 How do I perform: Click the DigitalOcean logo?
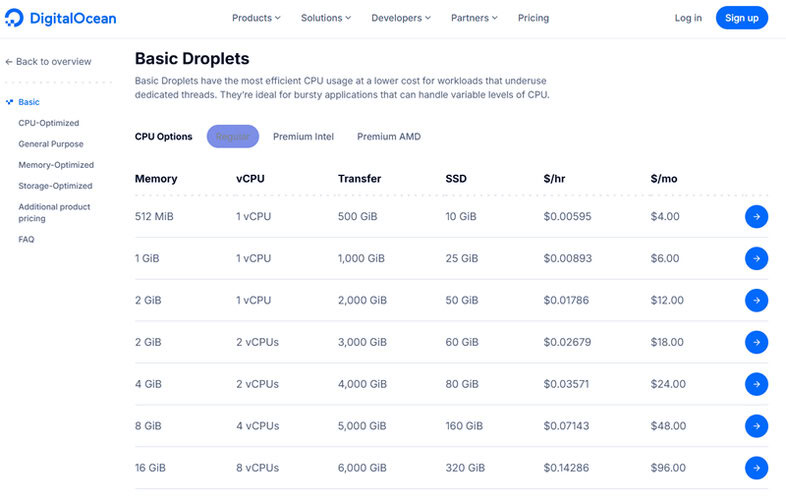61,18
